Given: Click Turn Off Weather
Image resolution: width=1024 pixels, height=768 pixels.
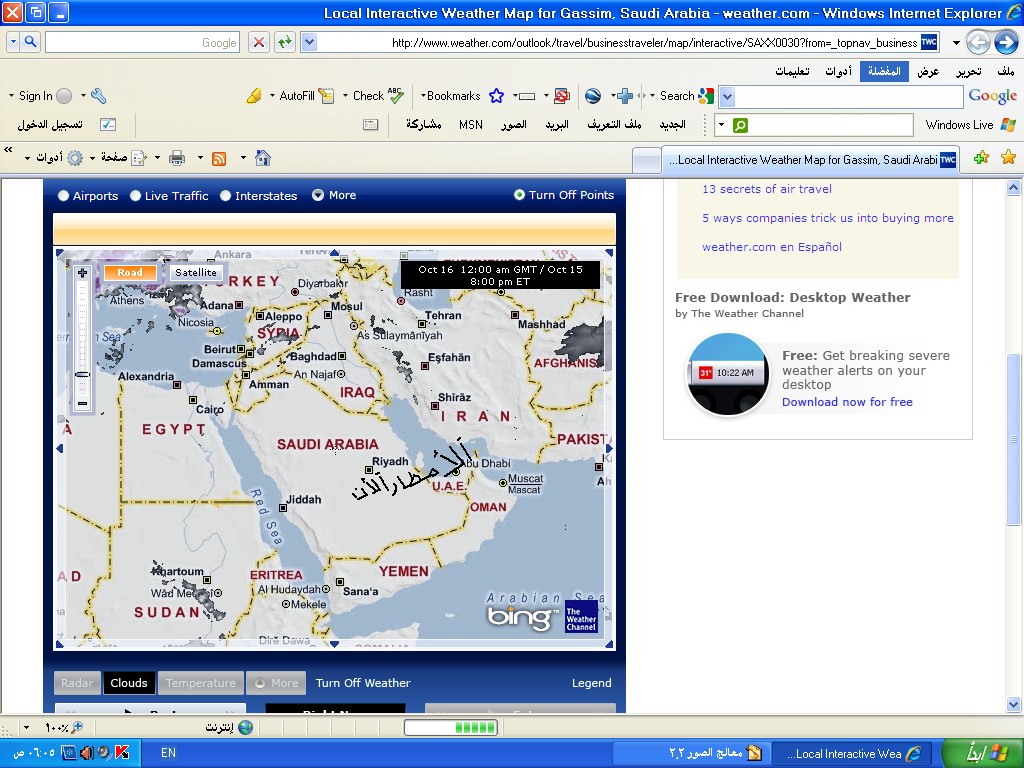Looking at the screenshot, I should pyautogui.click(x=363, y=683).
